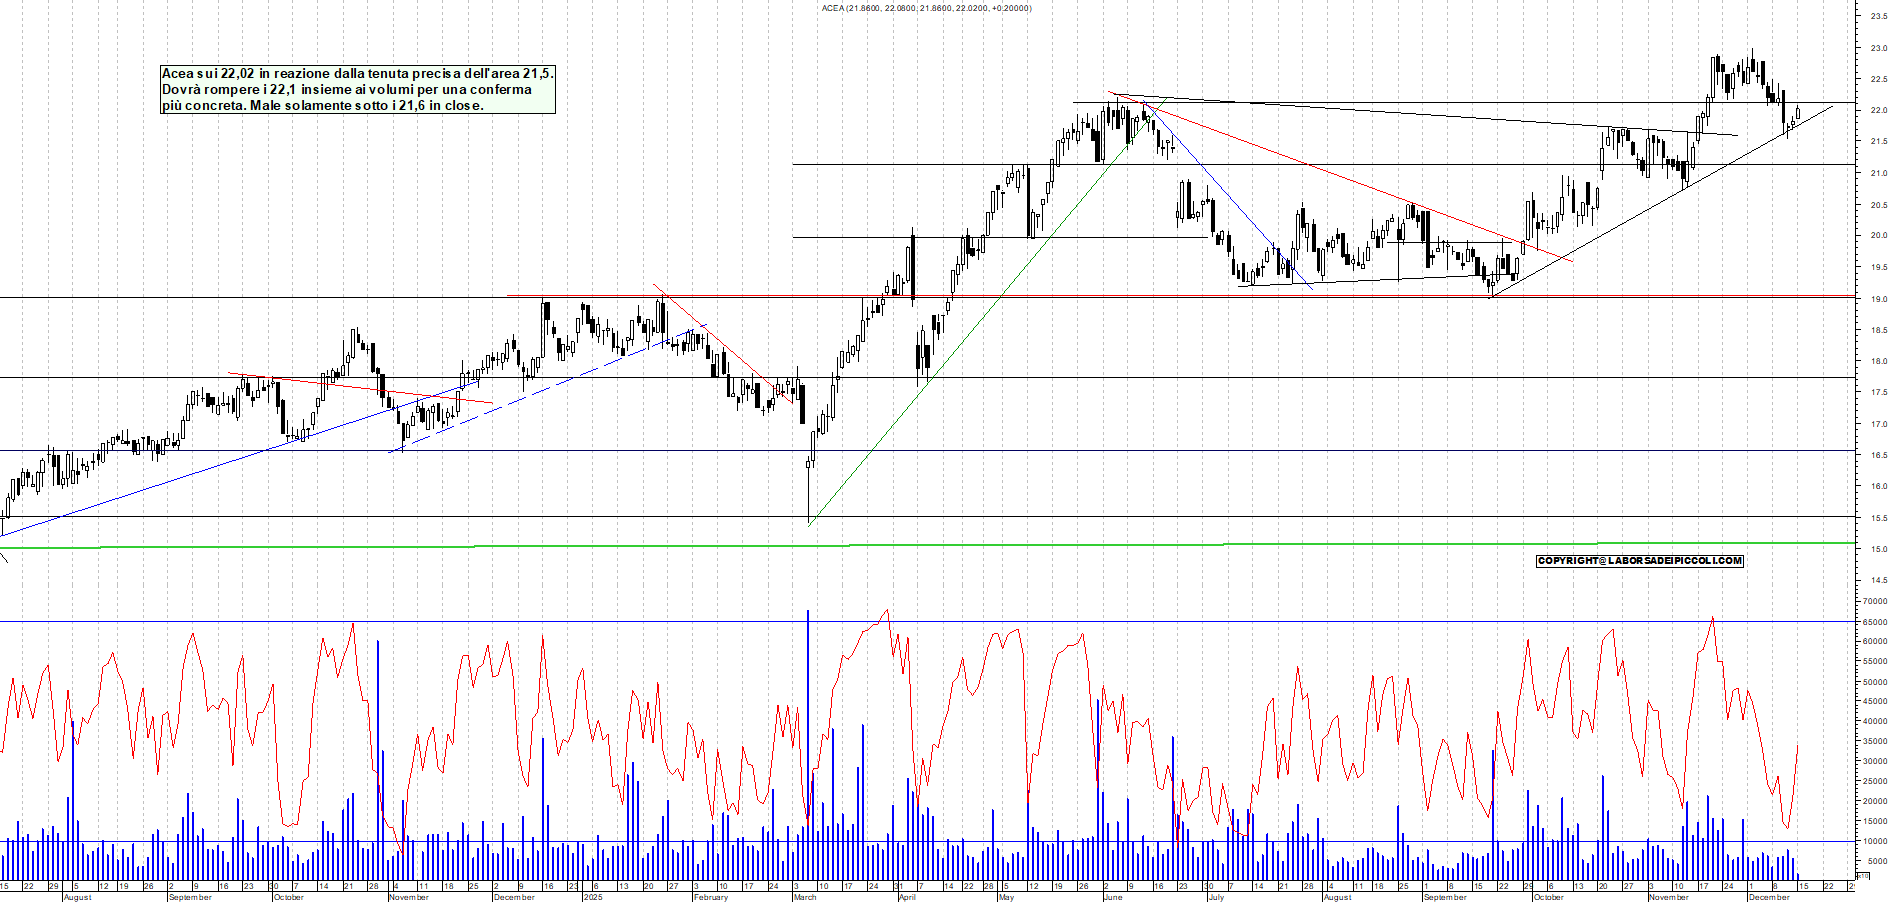This screenshot has width=1890, height=902.
Task: Click the COPYRIGHT@LABORSADEIPICCOLI.COM watermark label
Action: pyautogui.click(x=1639, y=561)
